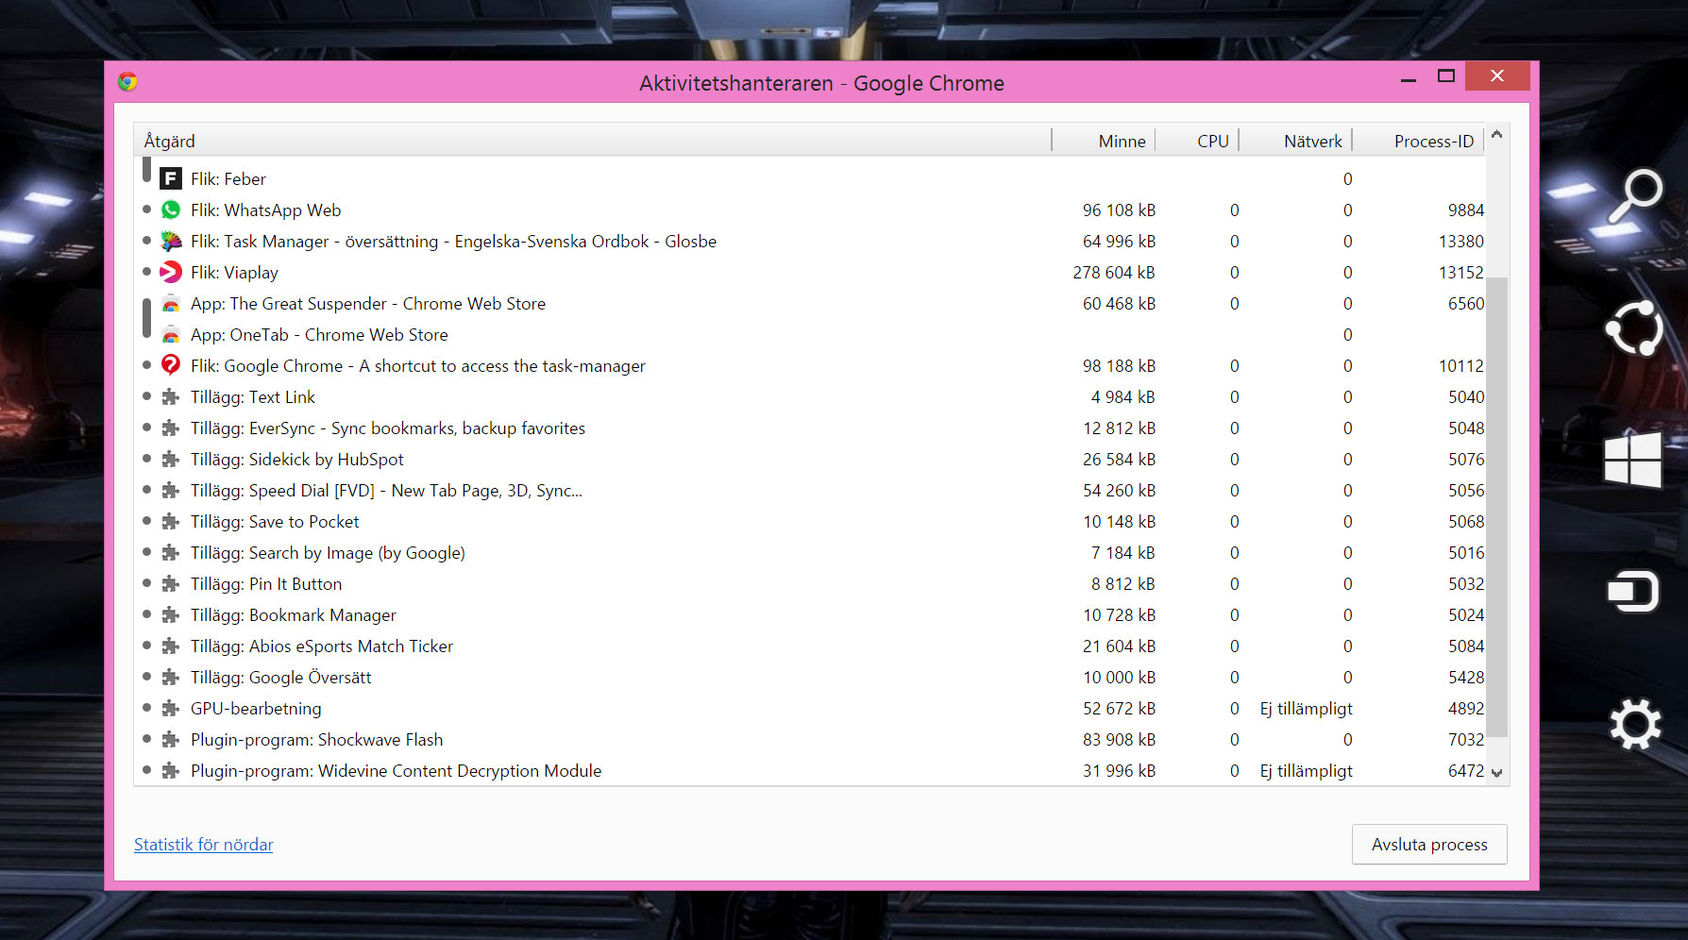Sort by the Process-ID column header
The width and height of the screenshot is (1688, 940).
coord(1418,141)
